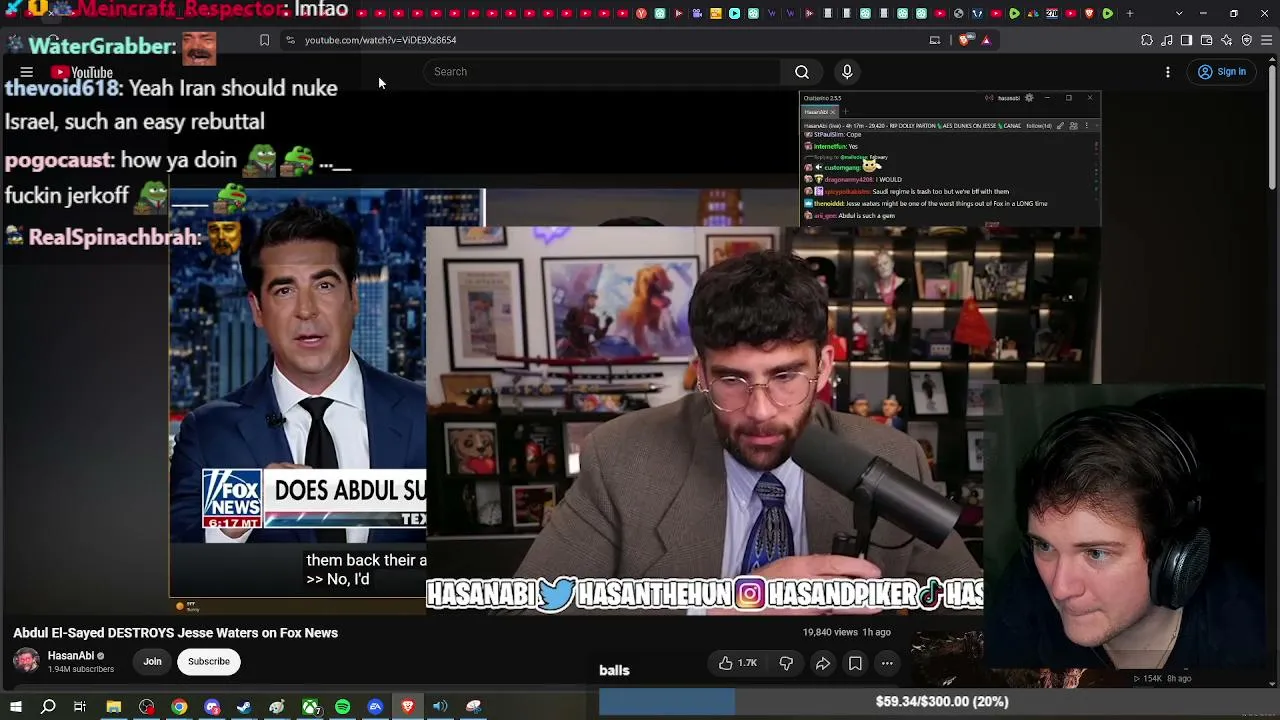Click the video title text
The image size is (1280, 720).
[x=176, y=633]
